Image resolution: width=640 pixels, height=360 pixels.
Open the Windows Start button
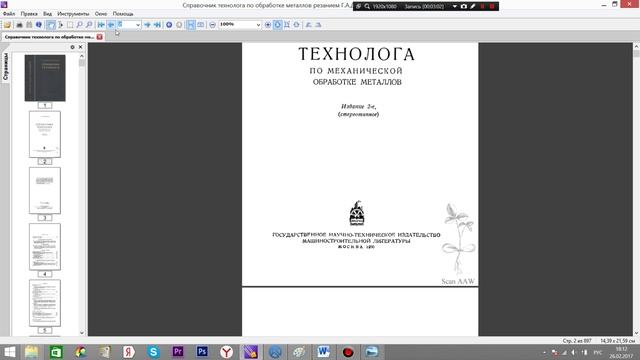click(x=9, y=352)
